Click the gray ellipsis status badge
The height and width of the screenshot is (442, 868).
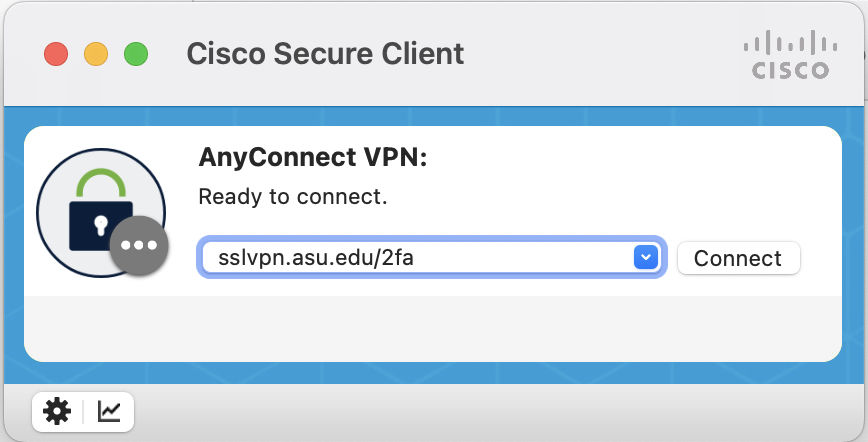coord(139,245)
